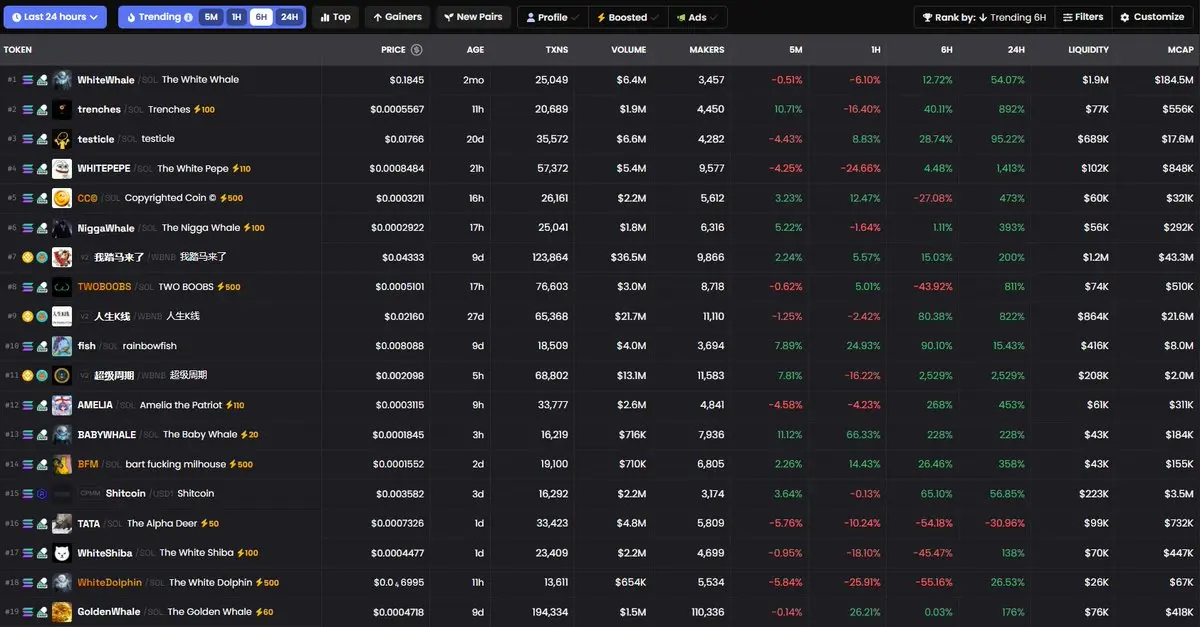Image resolution: width=1200 pixels, height=627 pixels.
Task: Click boost 500 badge on Copyrighted Coin
Action: point(229,198)
